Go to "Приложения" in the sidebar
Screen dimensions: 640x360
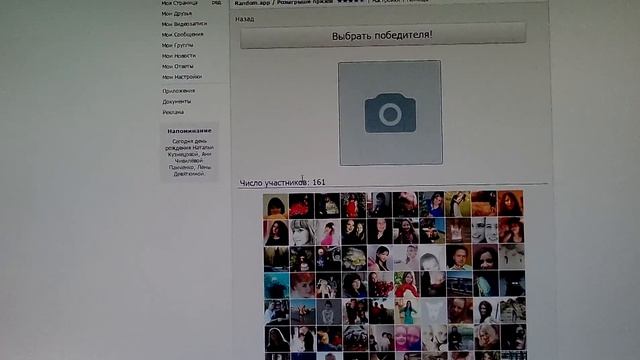[x=178, y=91]
